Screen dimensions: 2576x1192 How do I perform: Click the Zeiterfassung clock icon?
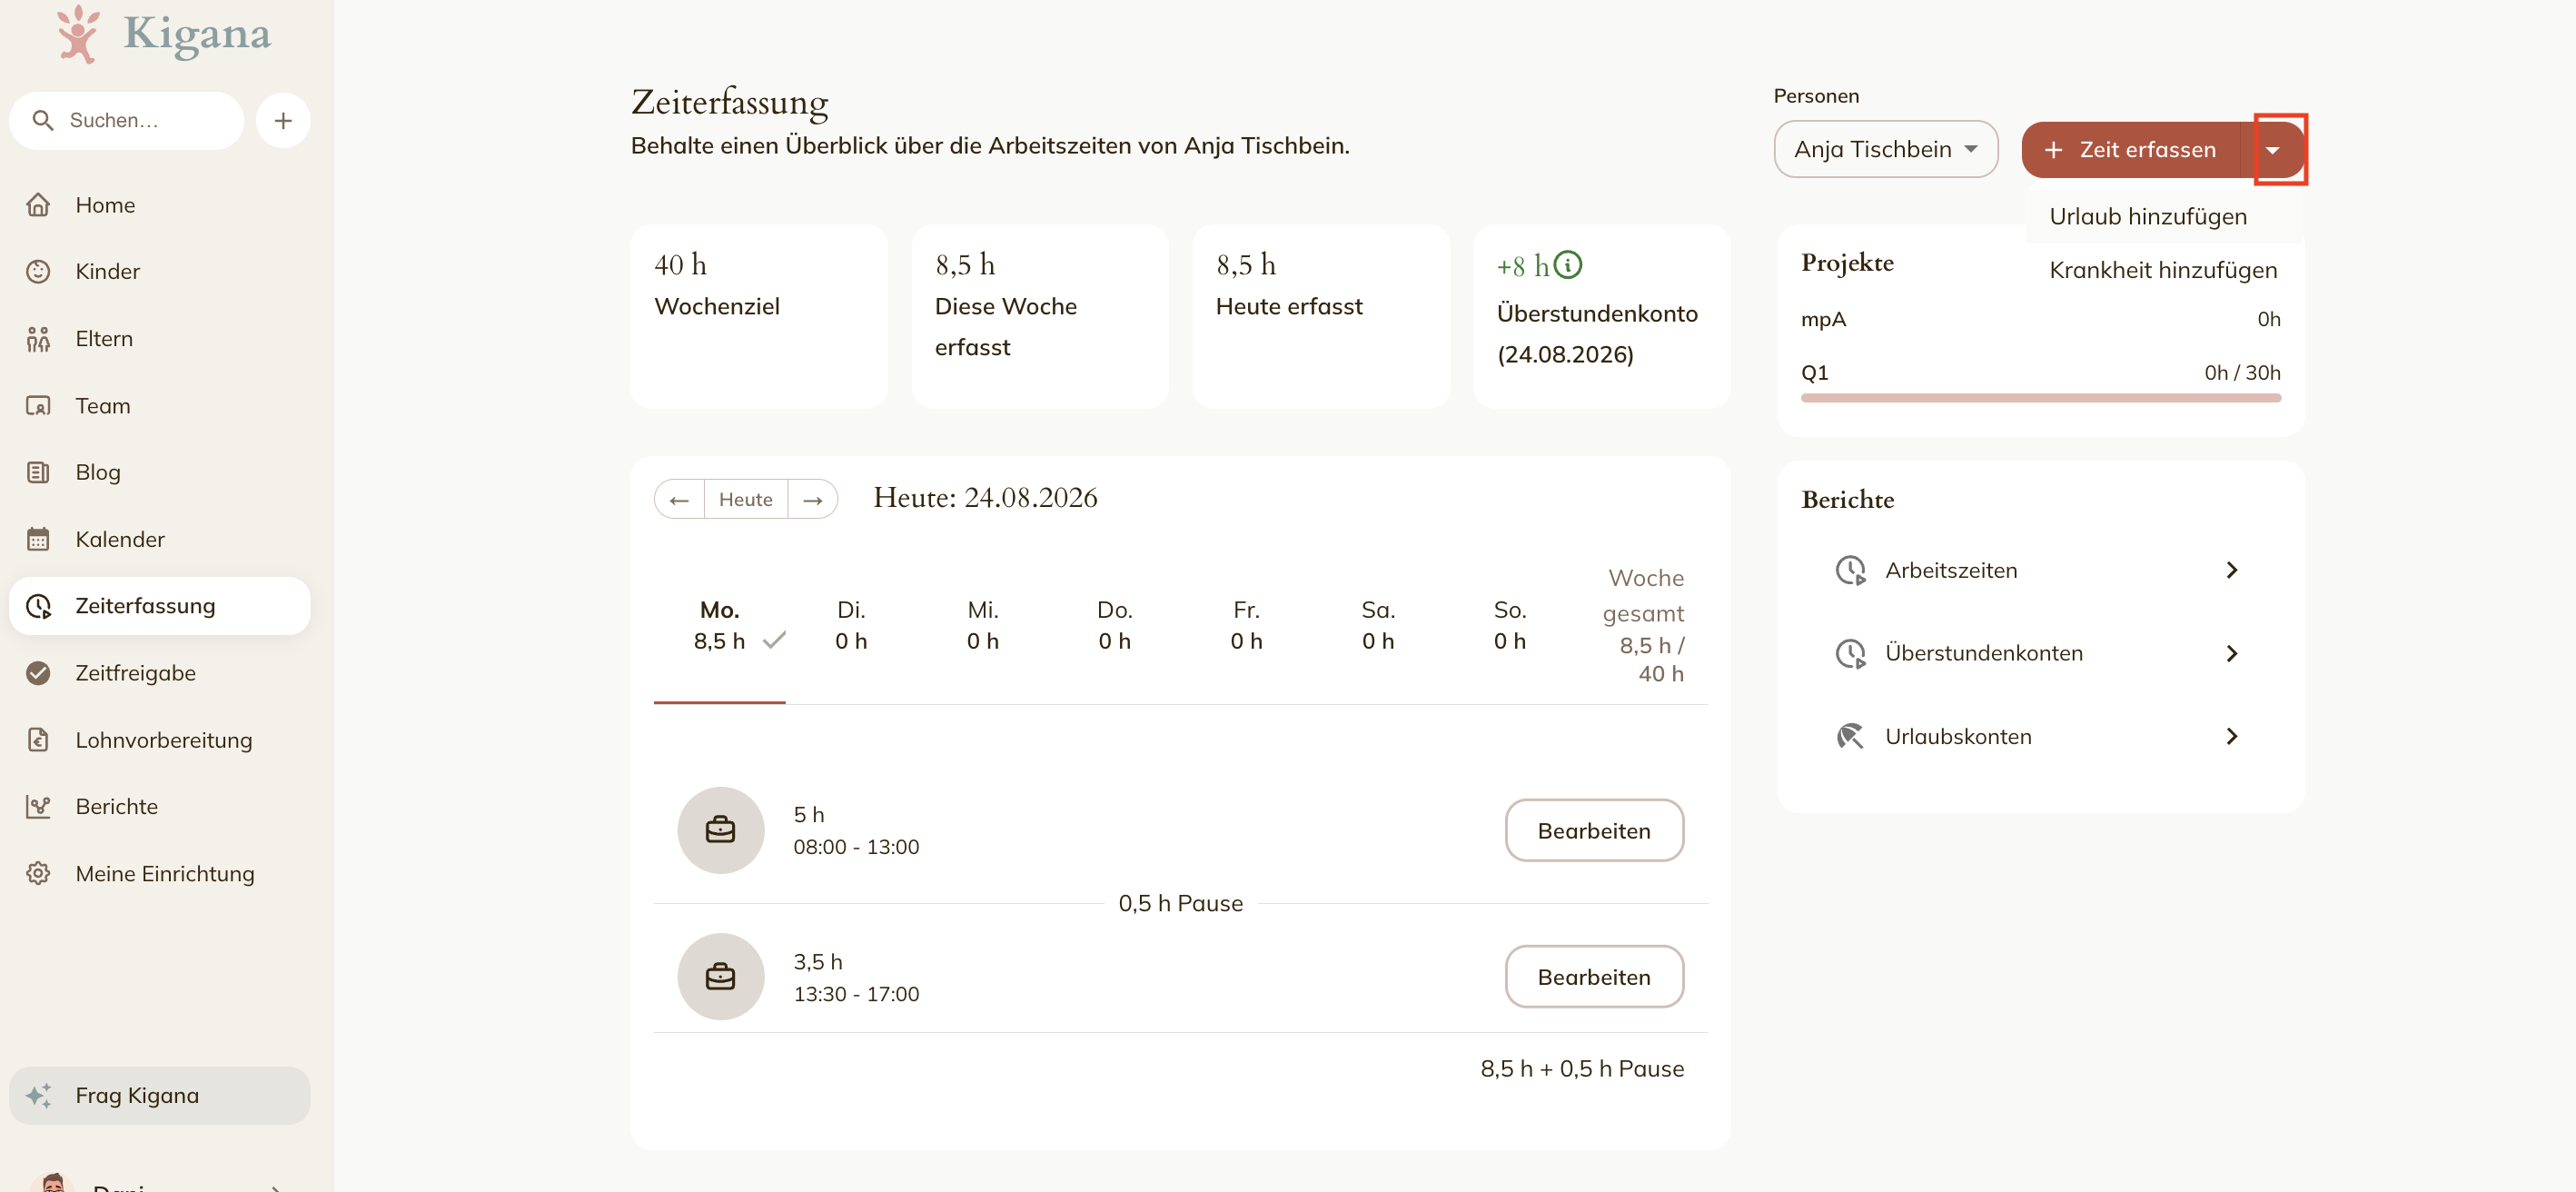(x=38, y=606)
